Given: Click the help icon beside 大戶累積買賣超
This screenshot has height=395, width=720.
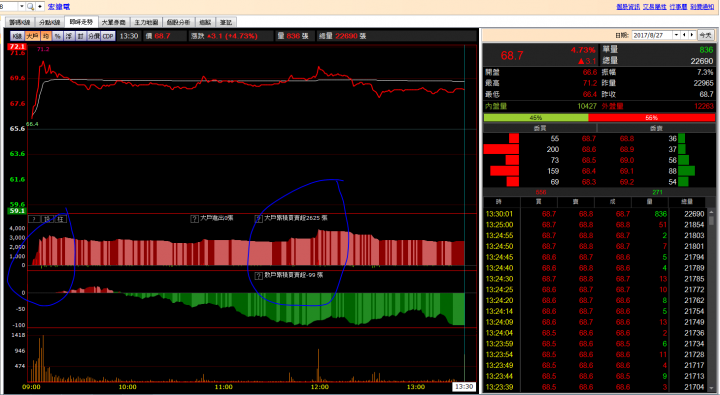Looking at the screenshot, I should tap(259, 219).
